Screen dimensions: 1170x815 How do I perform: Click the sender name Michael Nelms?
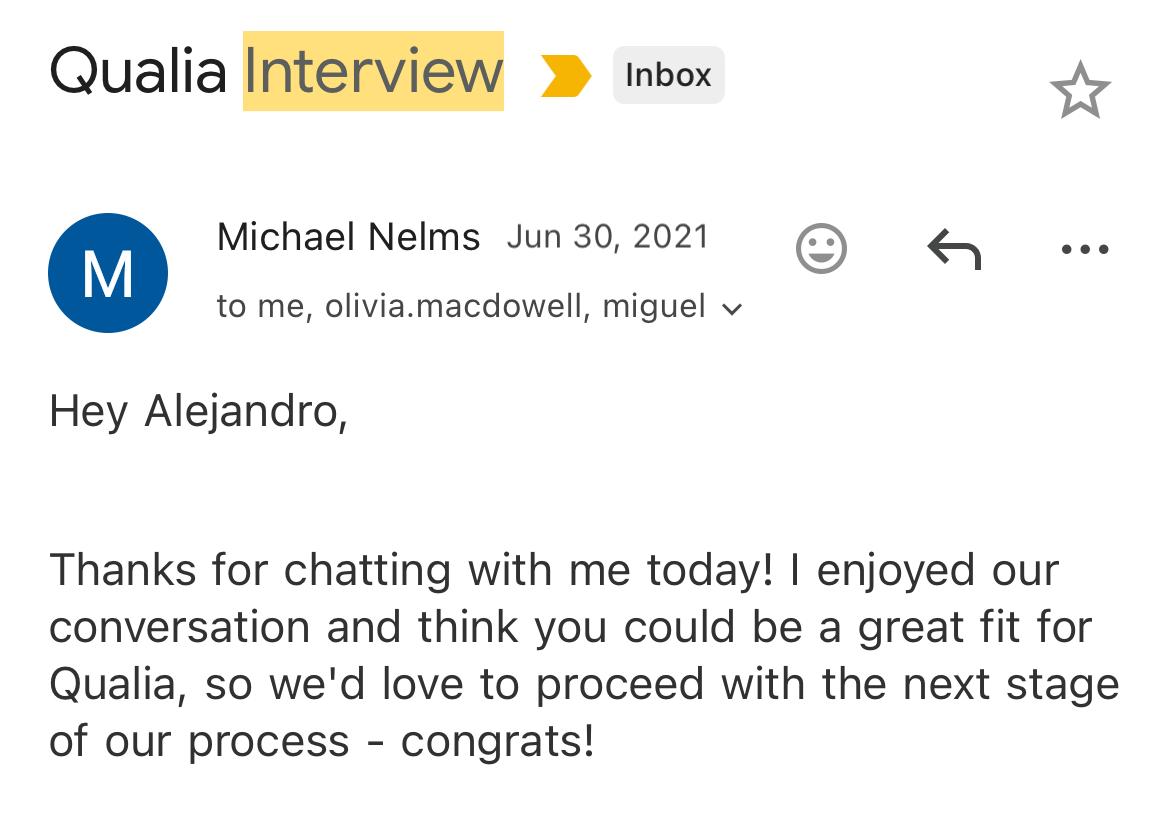[x=348, y=237]
